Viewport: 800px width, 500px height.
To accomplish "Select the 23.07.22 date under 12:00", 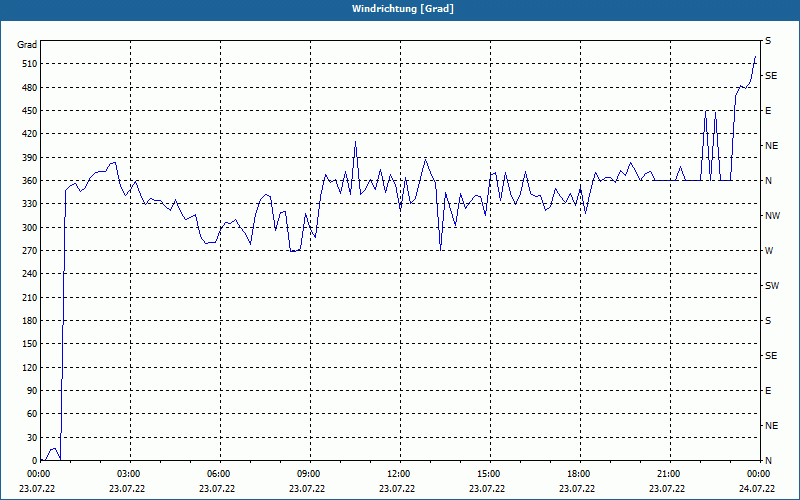I will click(x=397, y=488).
